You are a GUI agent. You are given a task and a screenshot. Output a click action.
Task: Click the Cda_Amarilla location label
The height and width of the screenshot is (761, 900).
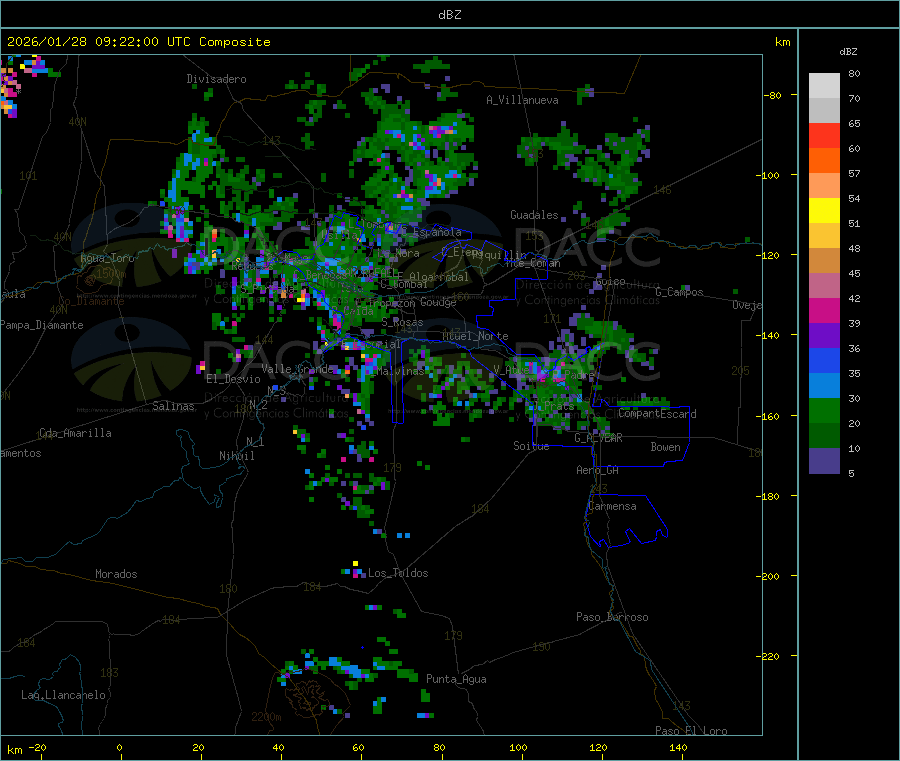click(x=75, y=433)
